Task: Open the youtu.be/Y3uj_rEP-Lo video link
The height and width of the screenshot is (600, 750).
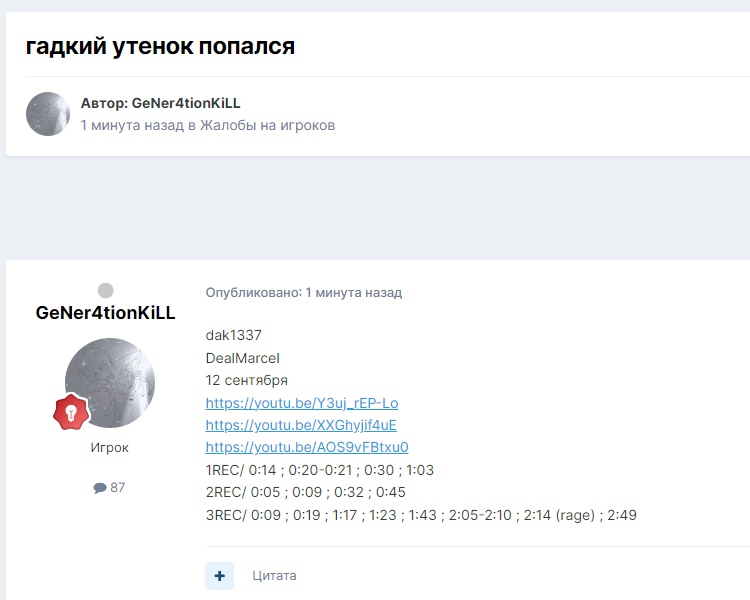Action: (302, 403)
